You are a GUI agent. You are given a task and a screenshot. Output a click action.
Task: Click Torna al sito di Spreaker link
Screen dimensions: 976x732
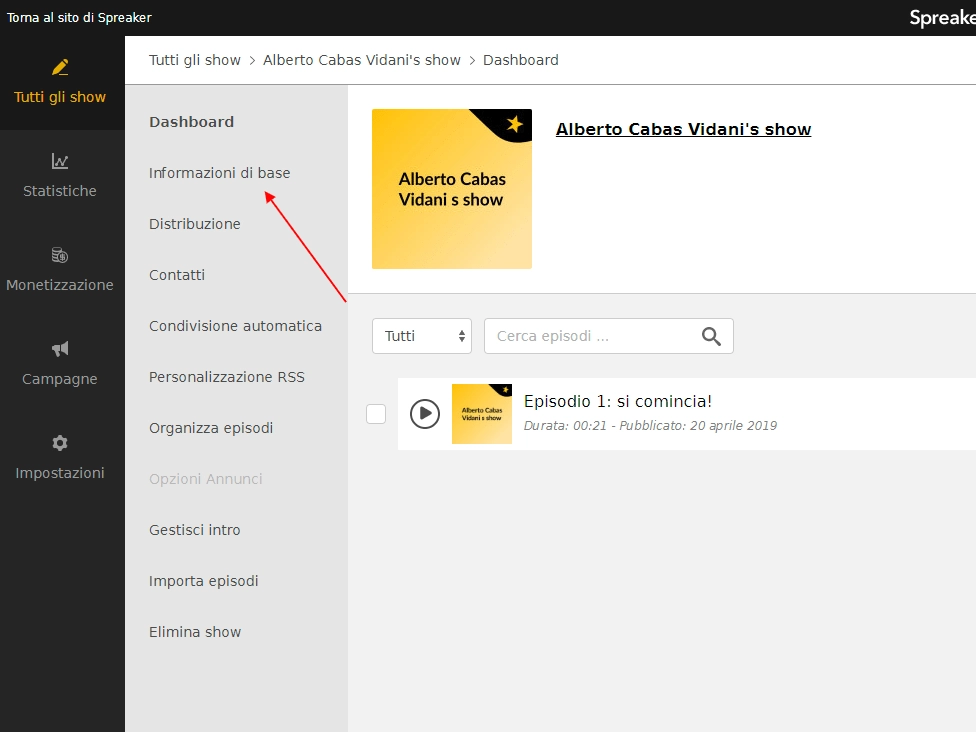80,18
